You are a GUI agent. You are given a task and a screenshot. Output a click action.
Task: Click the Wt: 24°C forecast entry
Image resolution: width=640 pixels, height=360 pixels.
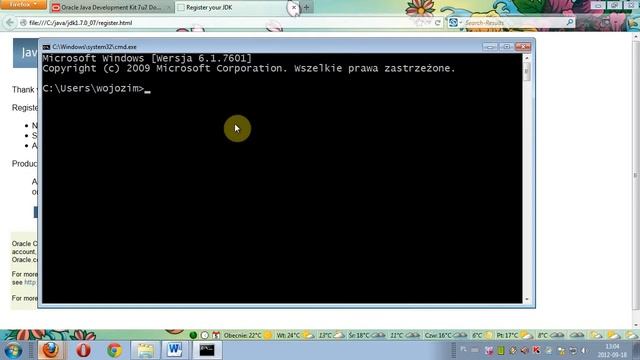pos(295,336)
